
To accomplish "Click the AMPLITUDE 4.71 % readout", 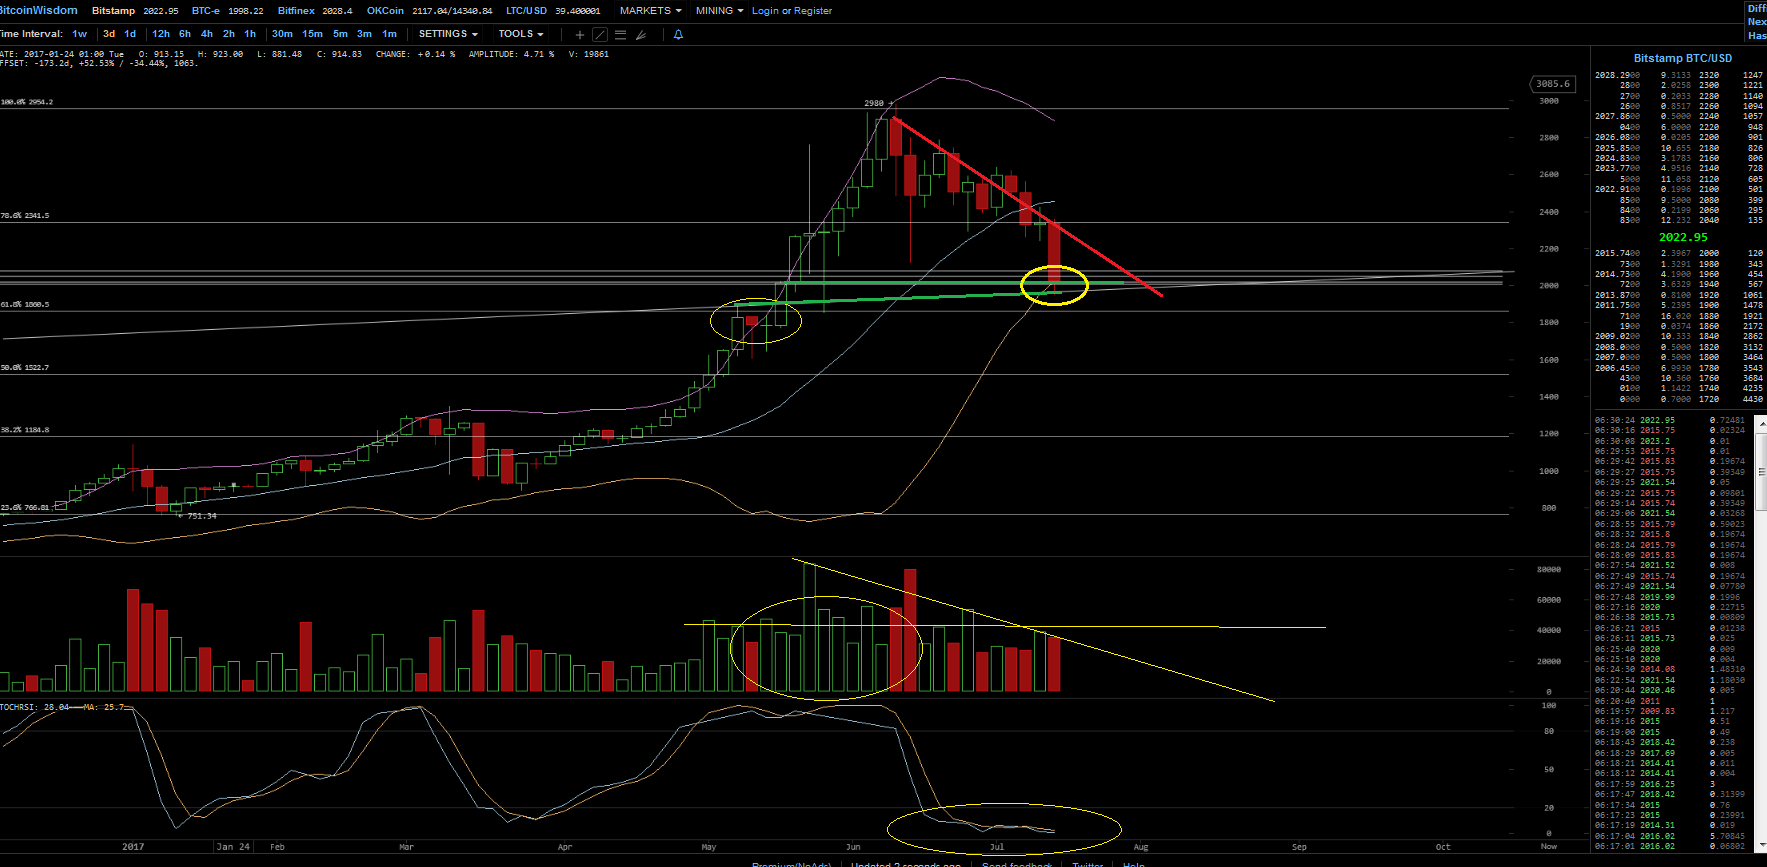I will tap(510, 54).
